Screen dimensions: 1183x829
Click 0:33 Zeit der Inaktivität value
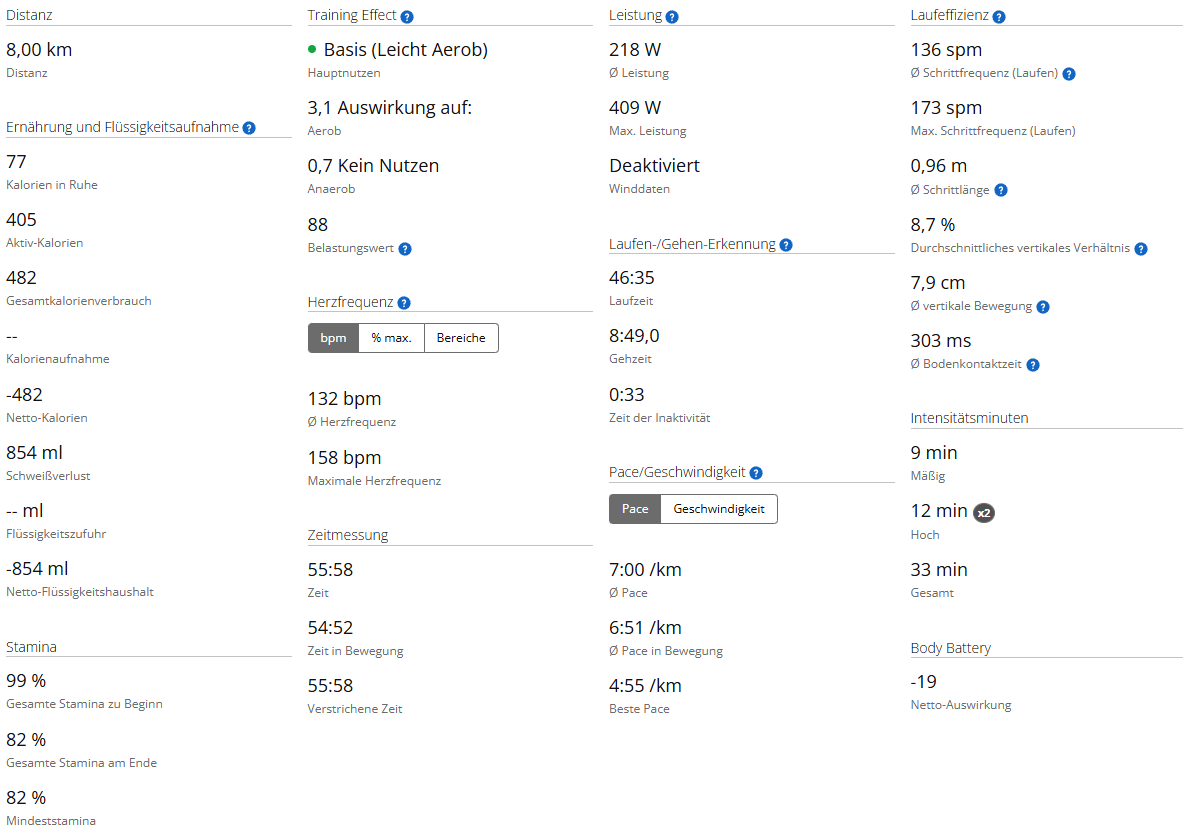(x=627, y=395)
